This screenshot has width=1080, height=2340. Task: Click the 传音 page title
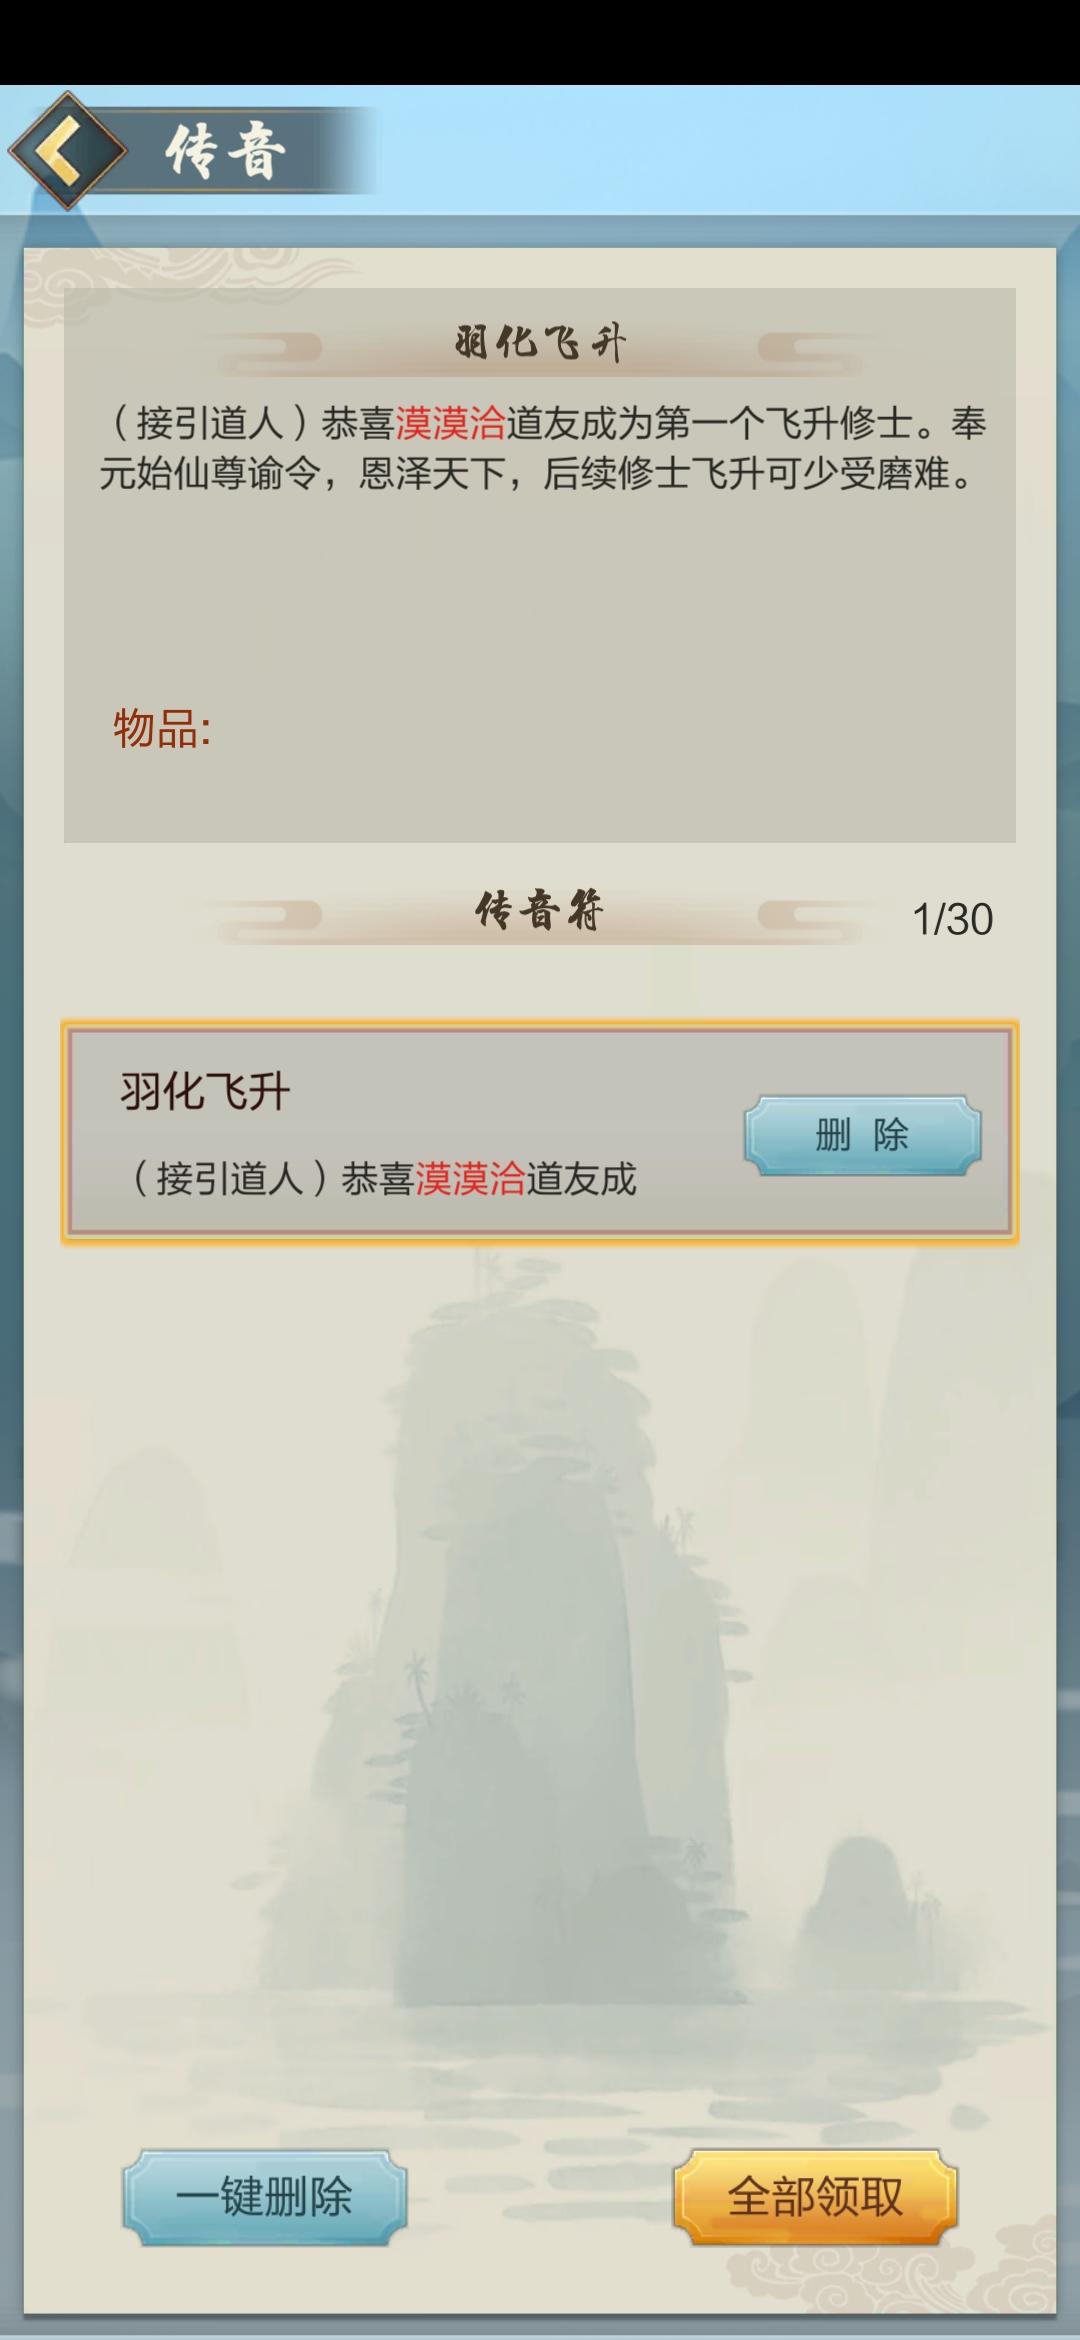(x=226, y=152)
